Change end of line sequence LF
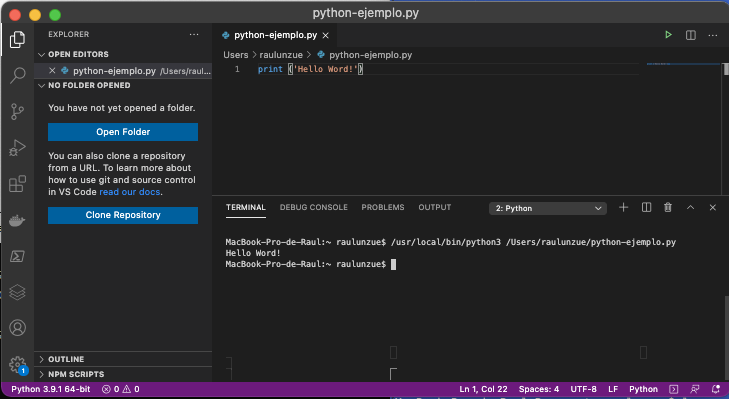 613,389
